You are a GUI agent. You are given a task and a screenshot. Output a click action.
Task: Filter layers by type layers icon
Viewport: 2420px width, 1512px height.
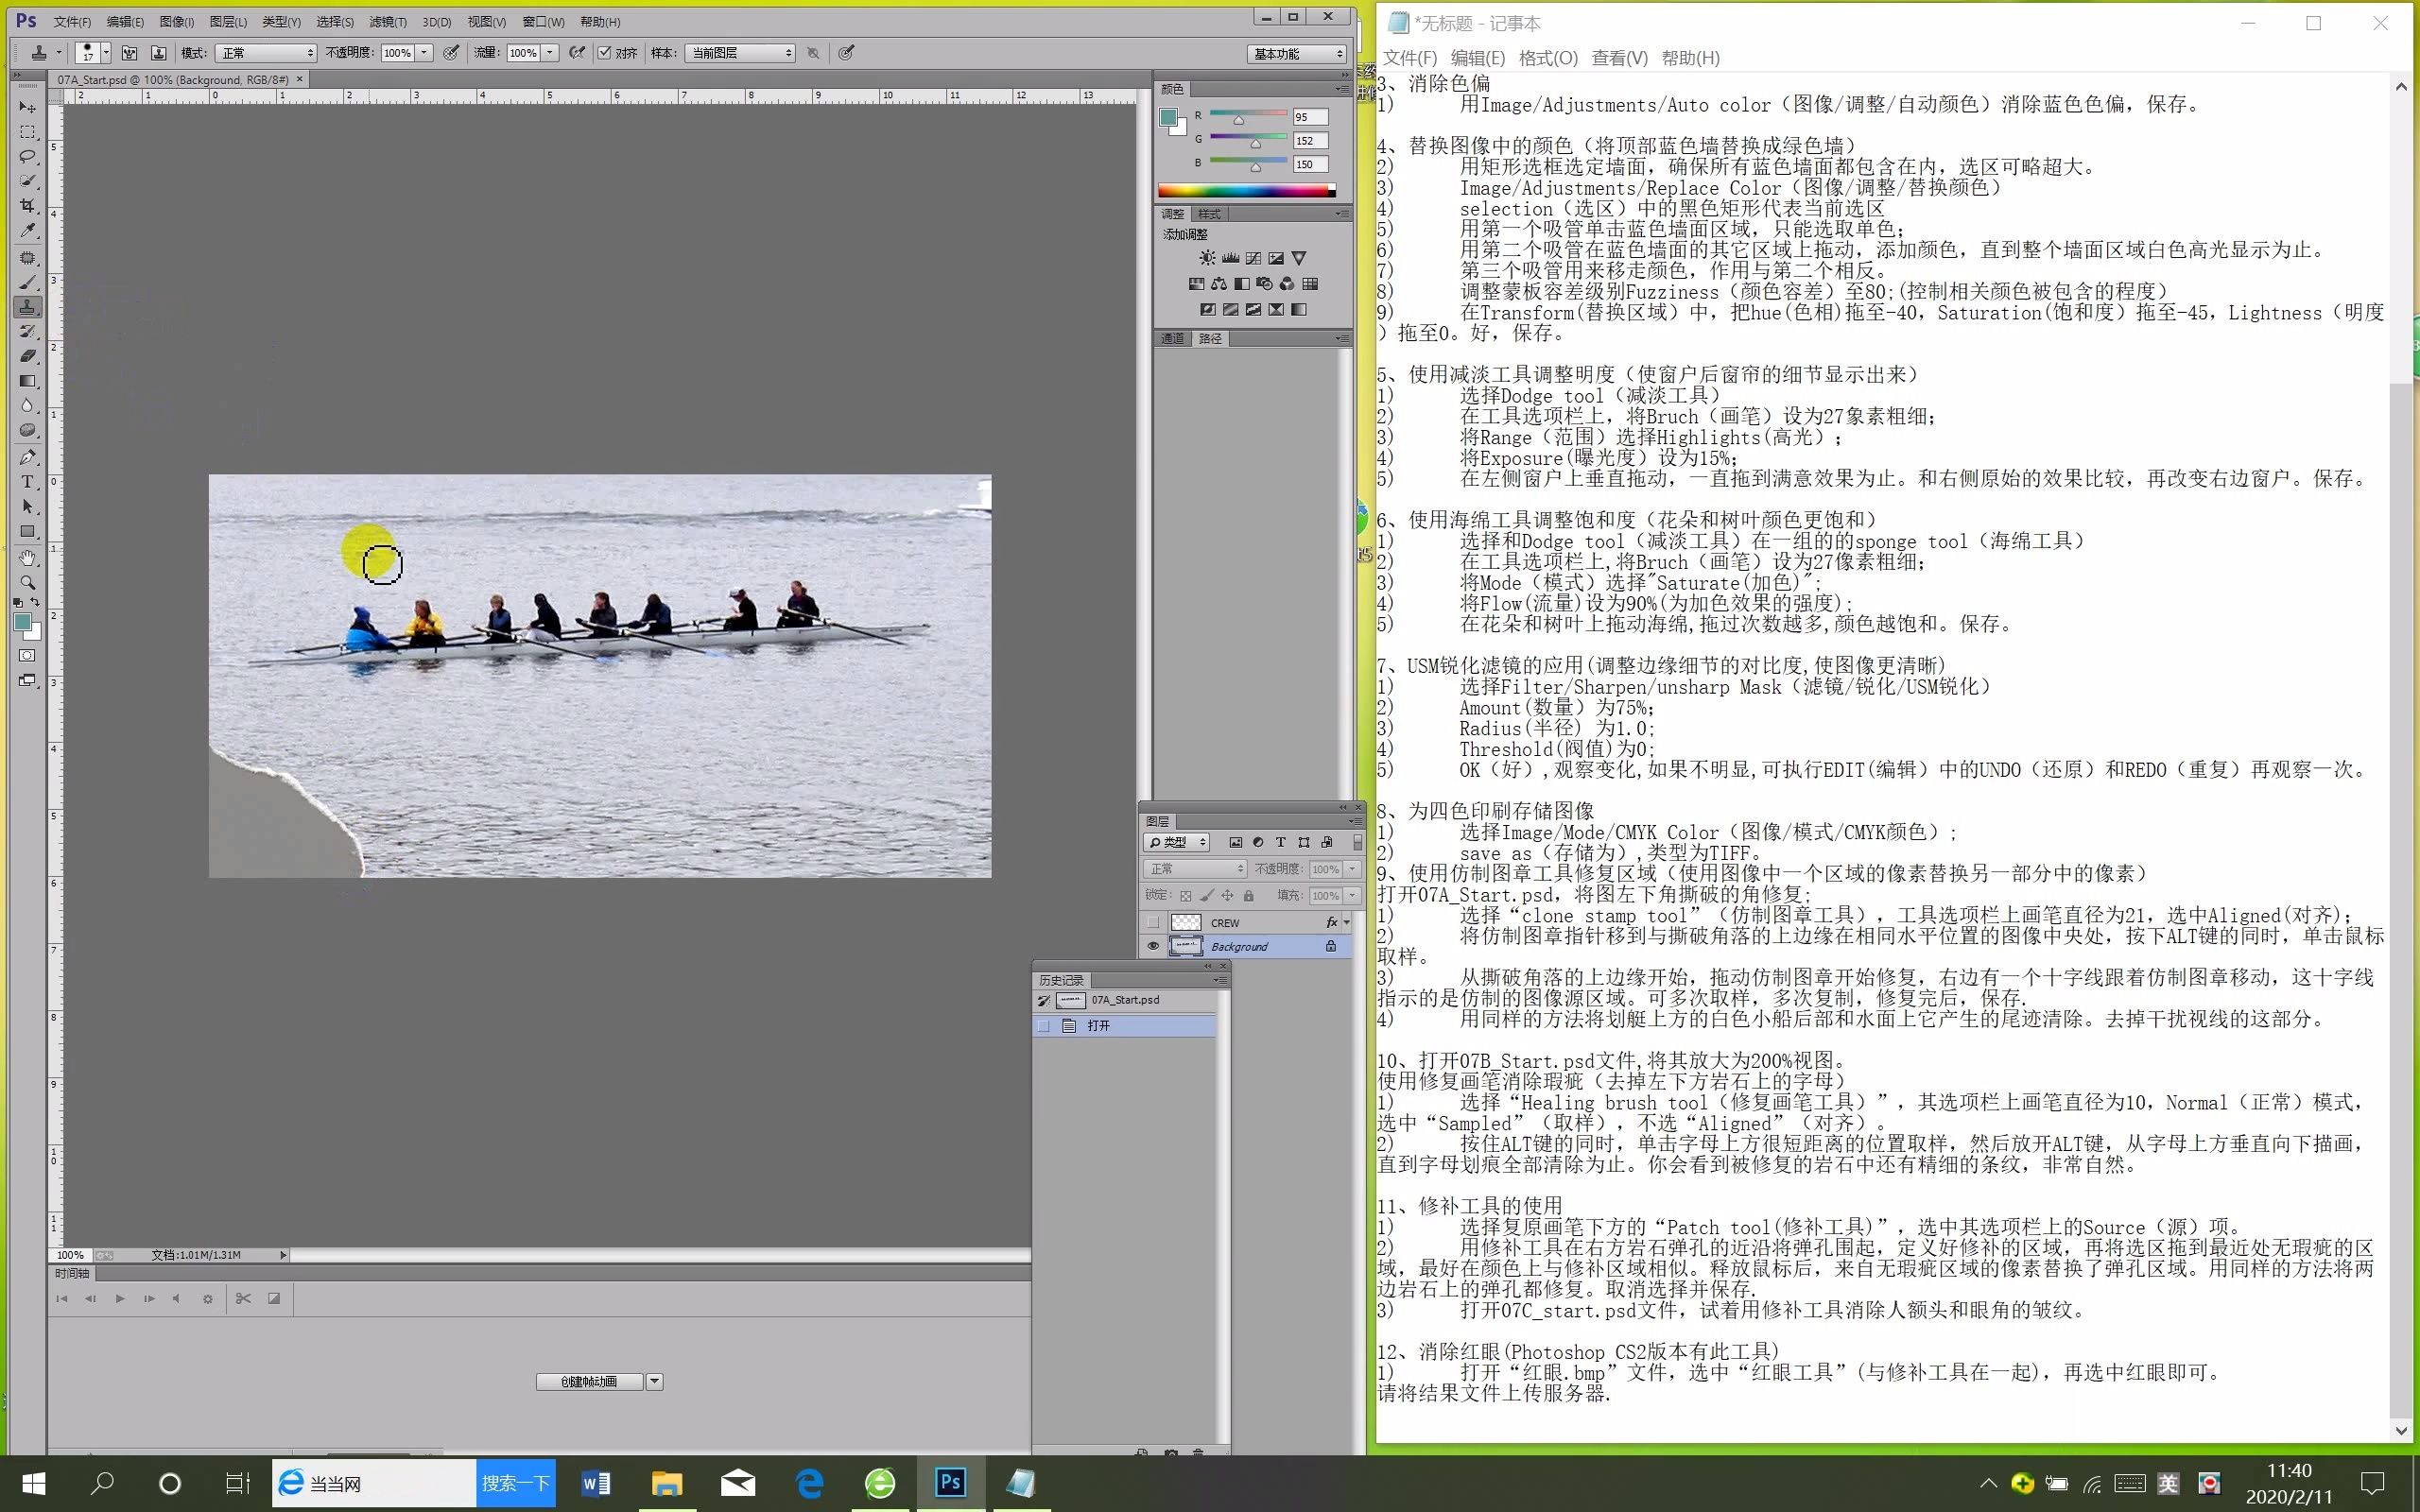point(1280,842)
